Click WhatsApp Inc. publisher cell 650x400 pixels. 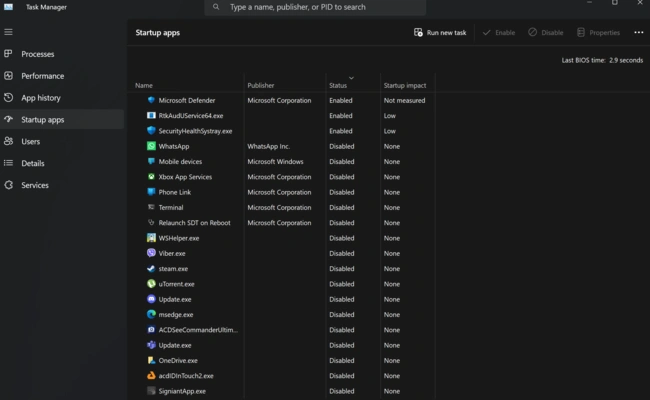(269, 146)
